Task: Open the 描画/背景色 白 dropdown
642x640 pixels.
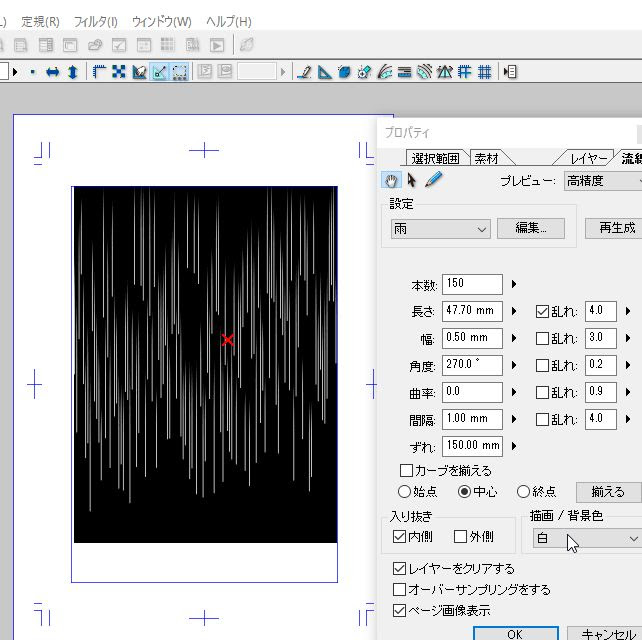Action: [587, 538]
